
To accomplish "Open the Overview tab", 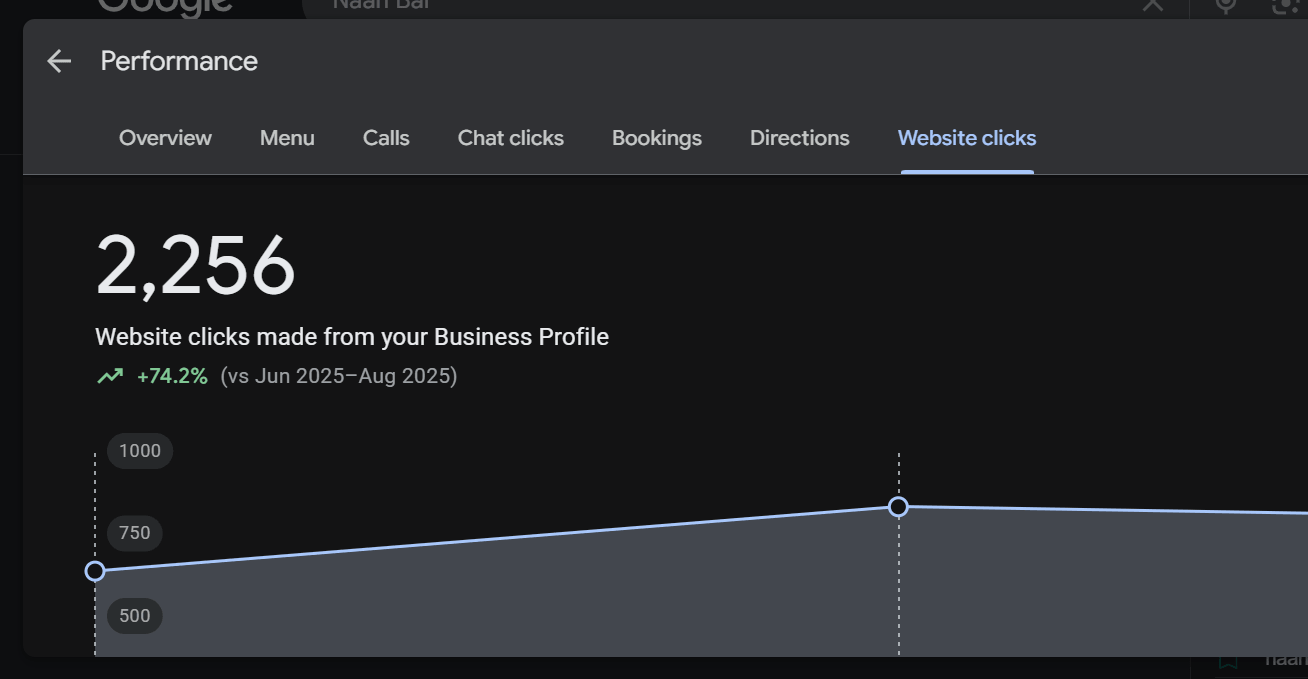I will [165, 138].
